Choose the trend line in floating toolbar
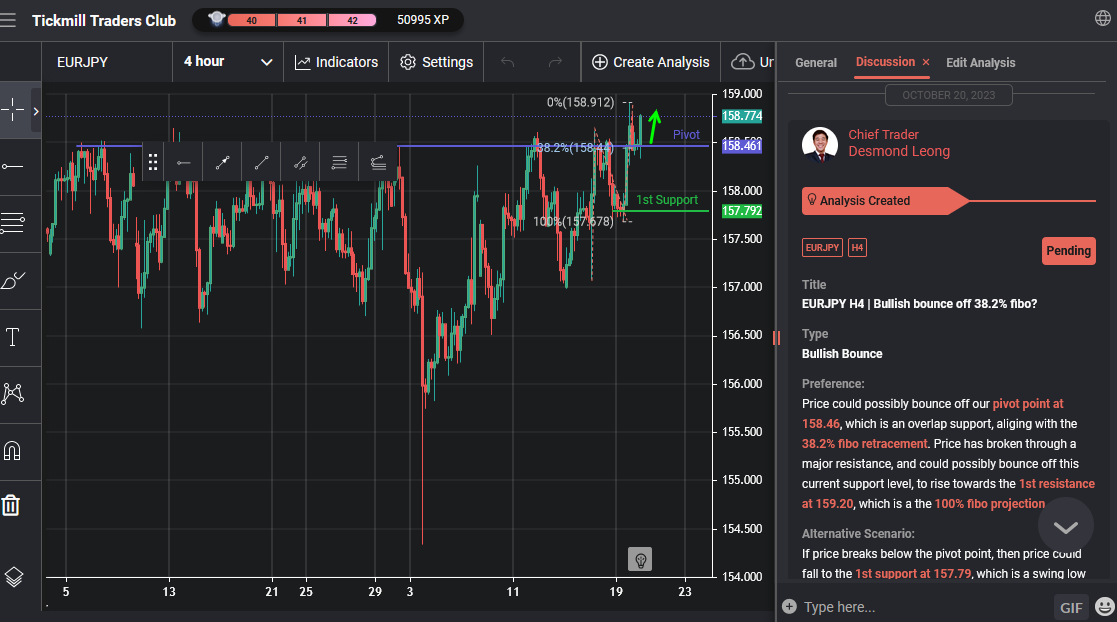This screenshot has height=622, width=1117. (261, 162)
